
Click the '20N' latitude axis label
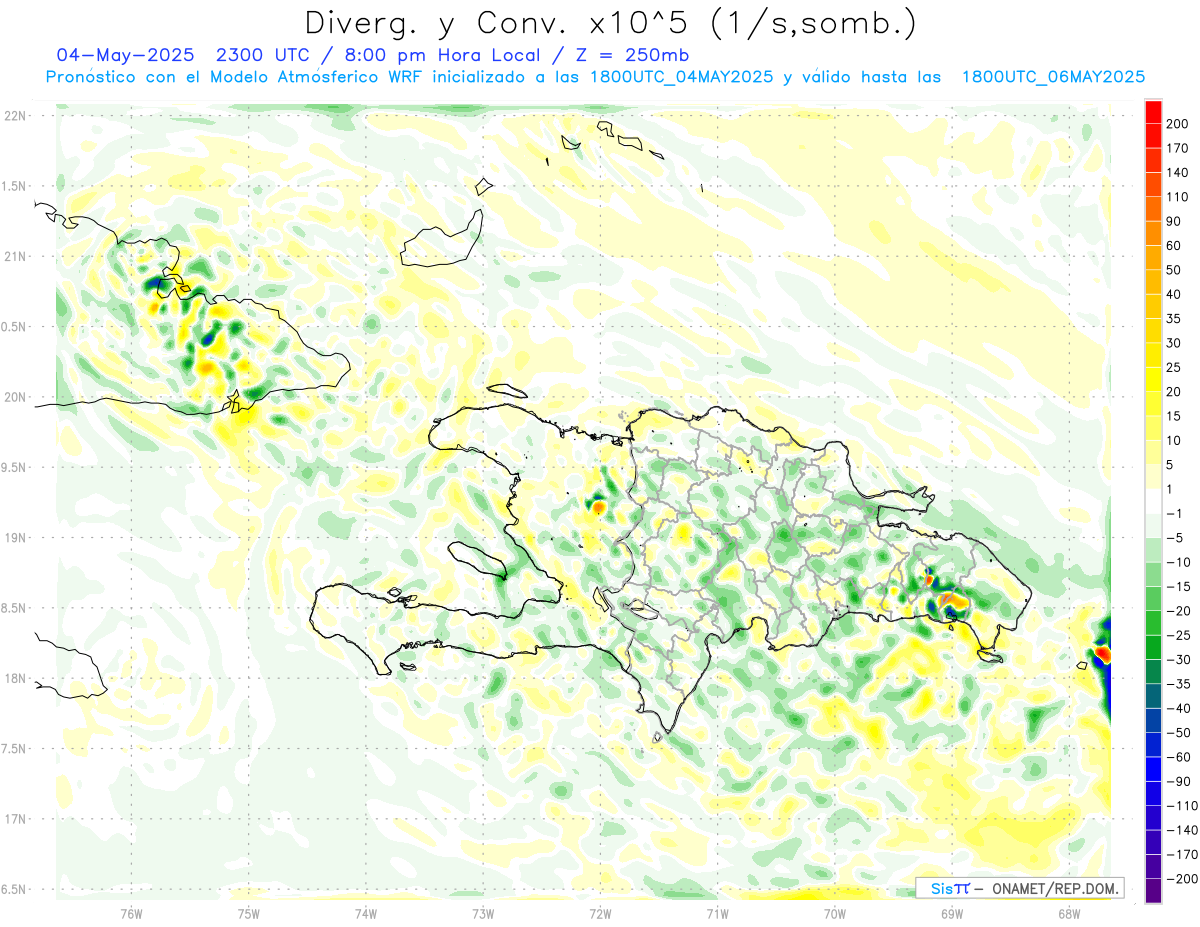tap(14, 397)
